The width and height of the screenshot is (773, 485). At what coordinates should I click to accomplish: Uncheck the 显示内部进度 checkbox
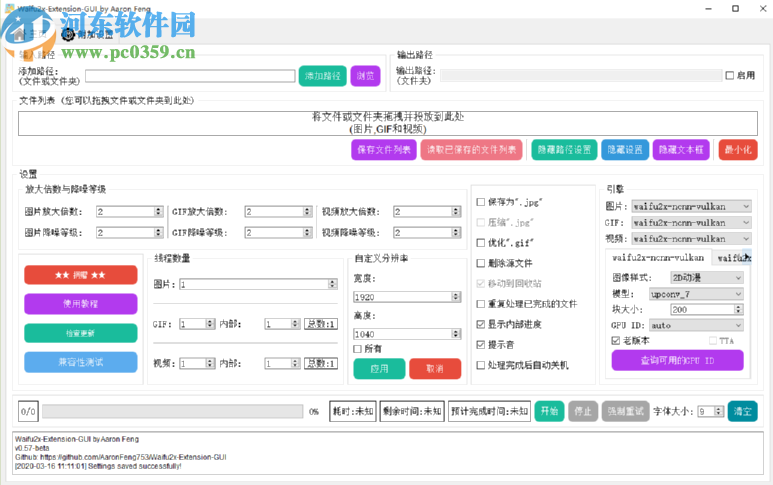coord(481,324)
